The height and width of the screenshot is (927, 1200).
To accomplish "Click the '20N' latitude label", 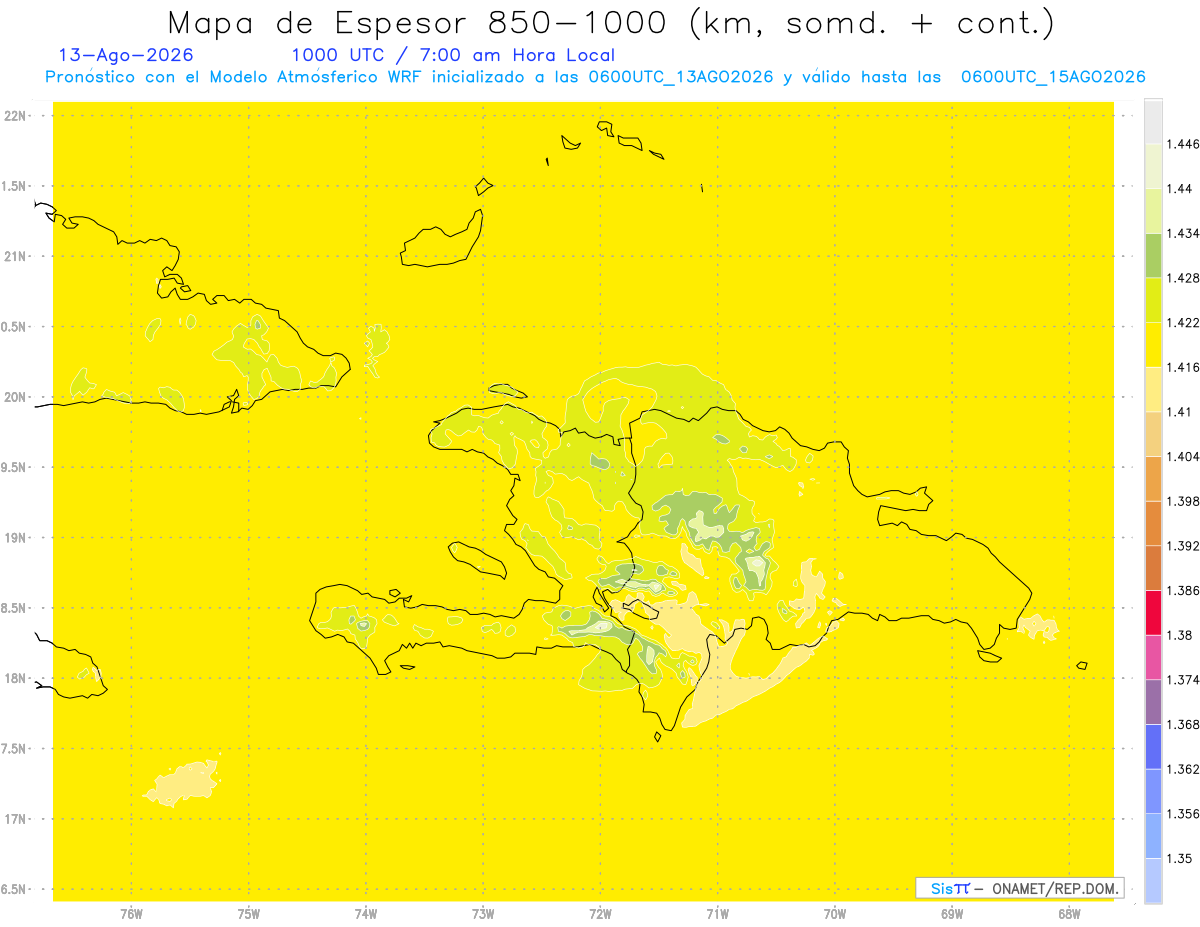I will click(x=17, y=397).
